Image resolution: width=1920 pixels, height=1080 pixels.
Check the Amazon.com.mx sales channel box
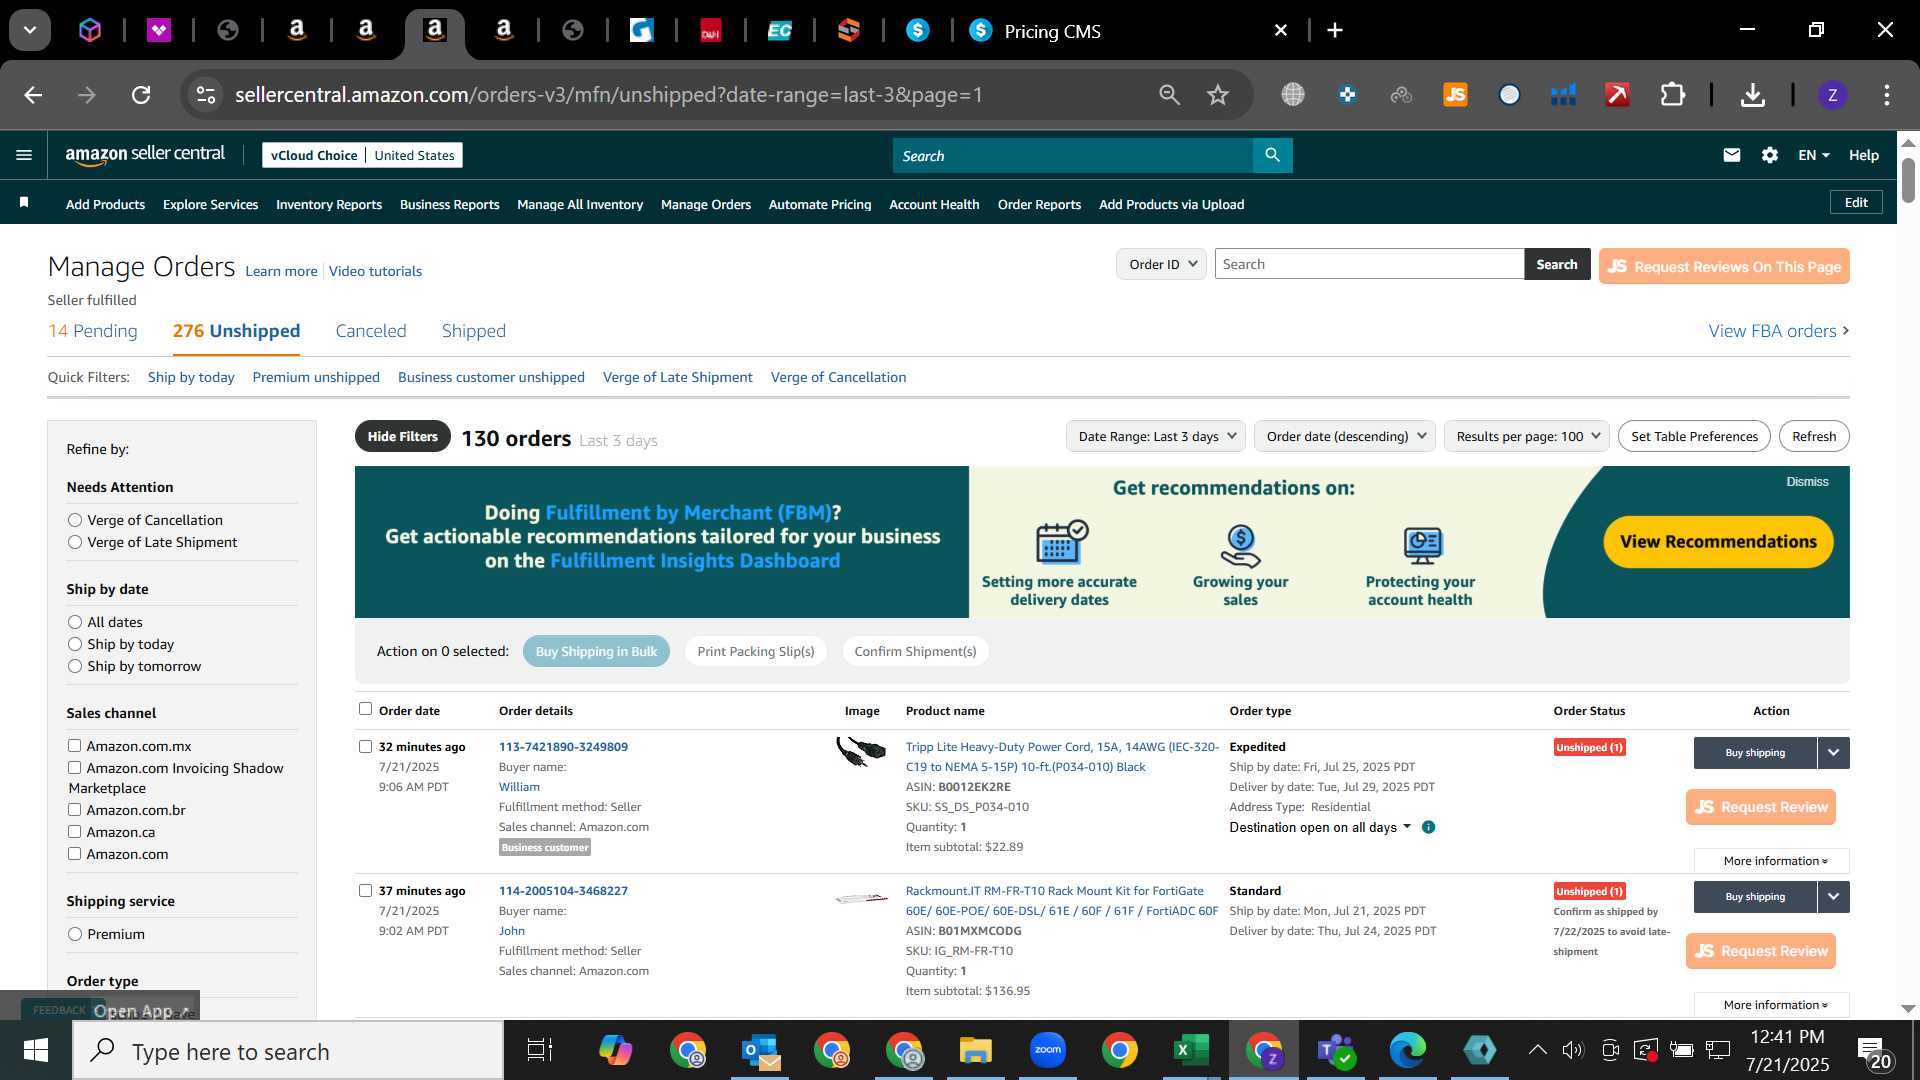pyautogui.click(x=74, y=745)
